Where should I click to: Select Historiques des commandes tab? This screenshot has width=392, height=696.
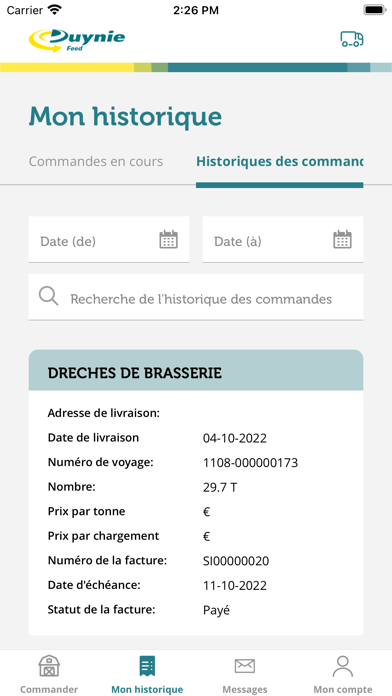pos(280,162)
